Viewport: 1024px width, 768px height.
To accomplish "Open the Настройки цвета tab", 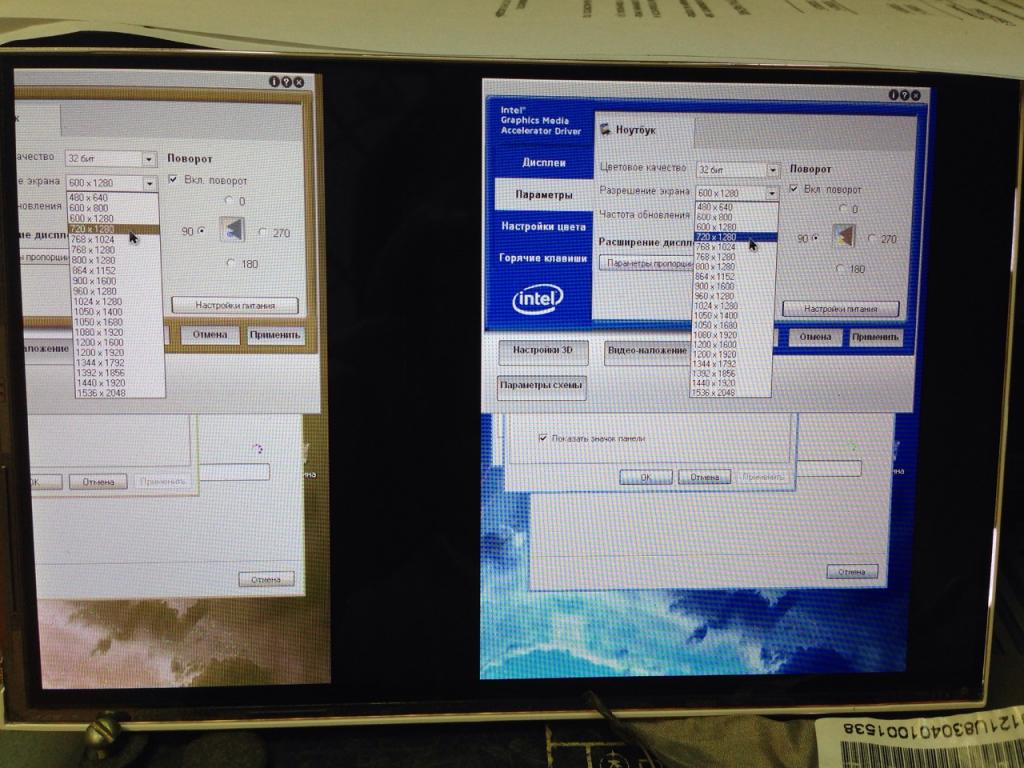I will click(x=544, y=227).
